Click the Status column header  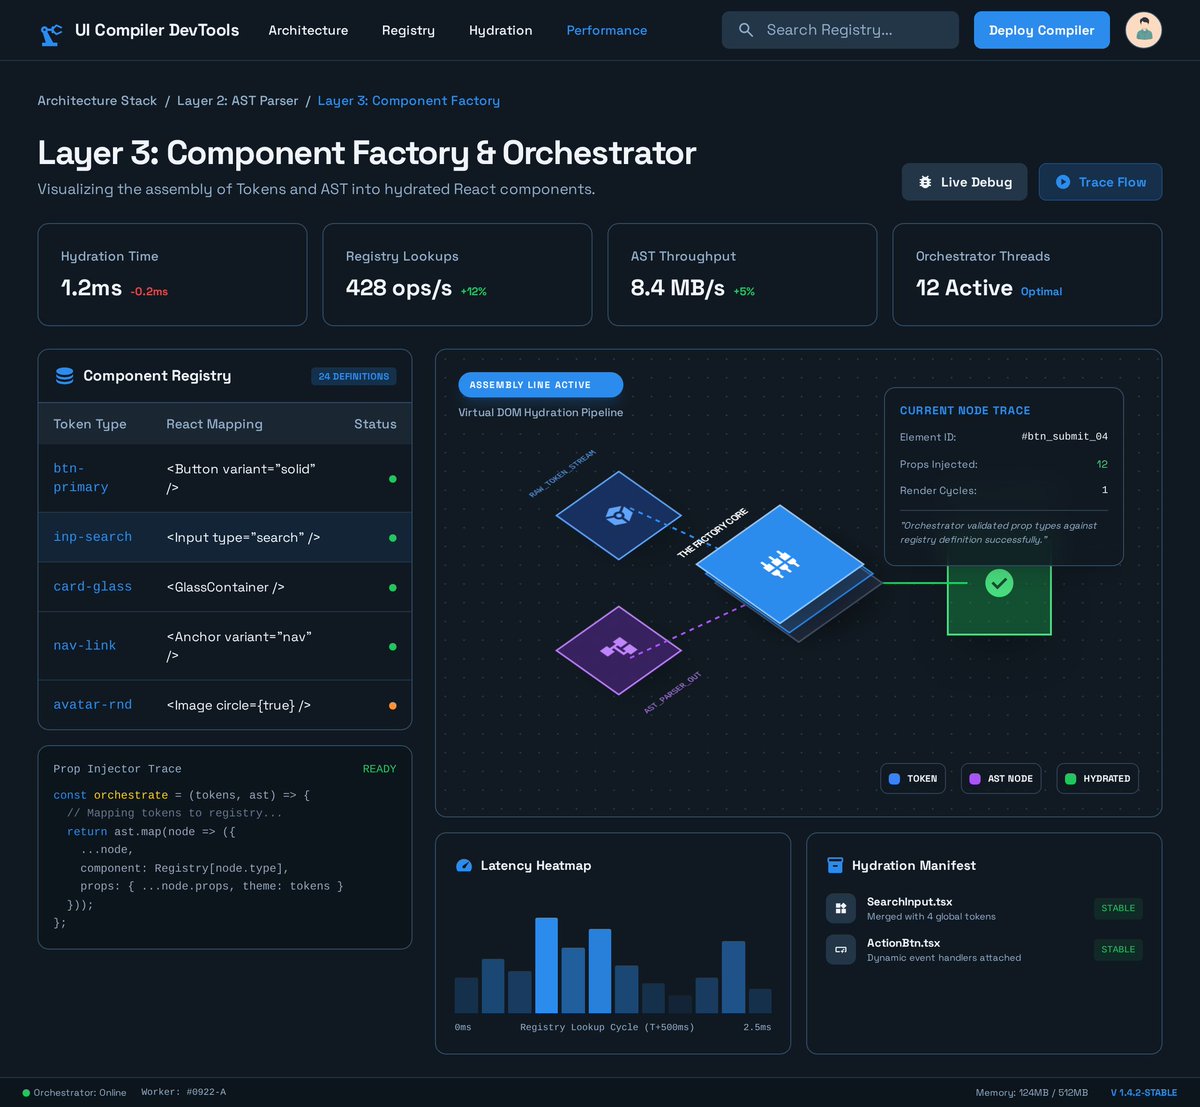375,424
